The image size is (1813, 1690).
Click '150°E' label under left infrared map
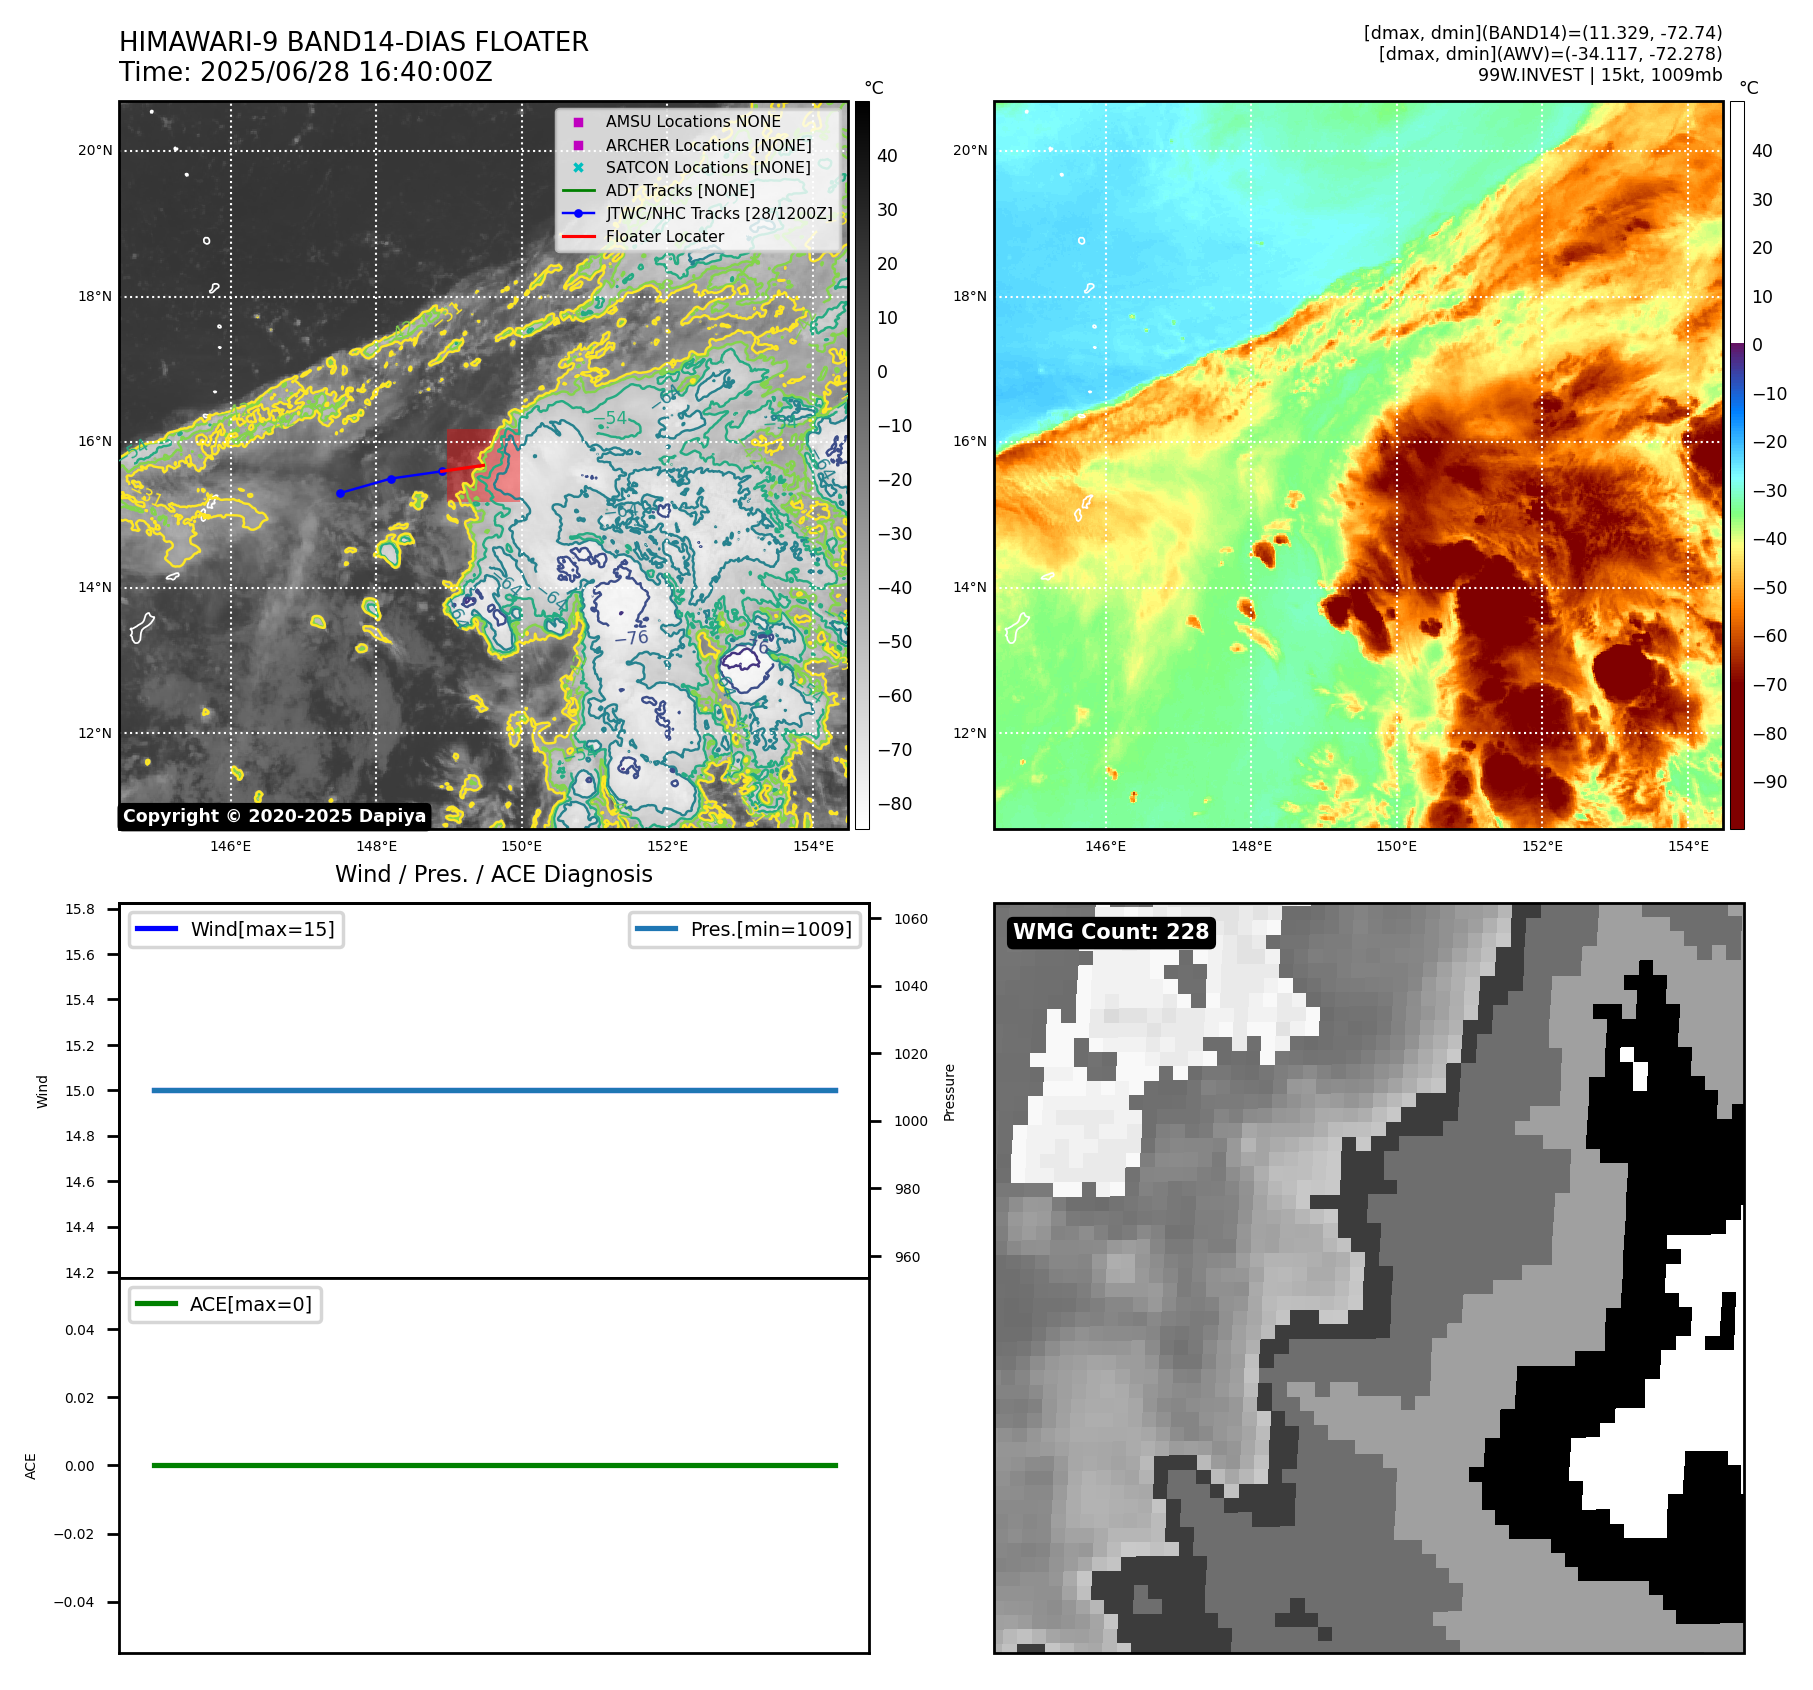tap(522, 846)
